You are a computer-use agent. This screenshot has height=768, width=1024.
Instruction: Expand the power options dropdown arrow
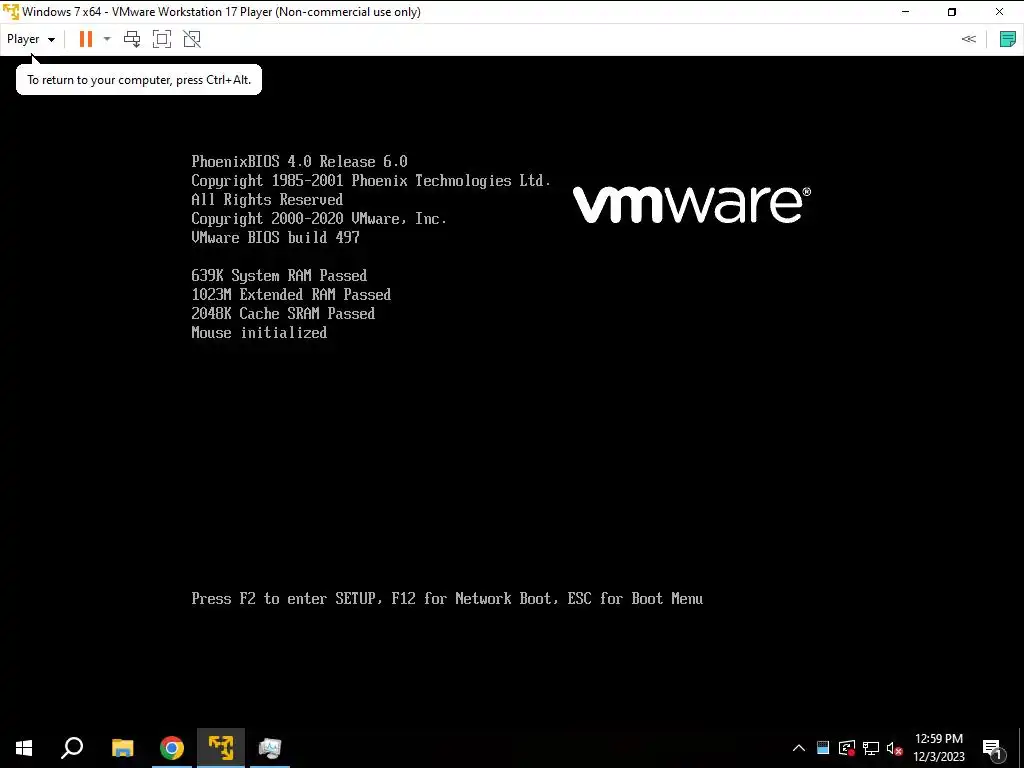pyautogui.click(x=107, y=39)
